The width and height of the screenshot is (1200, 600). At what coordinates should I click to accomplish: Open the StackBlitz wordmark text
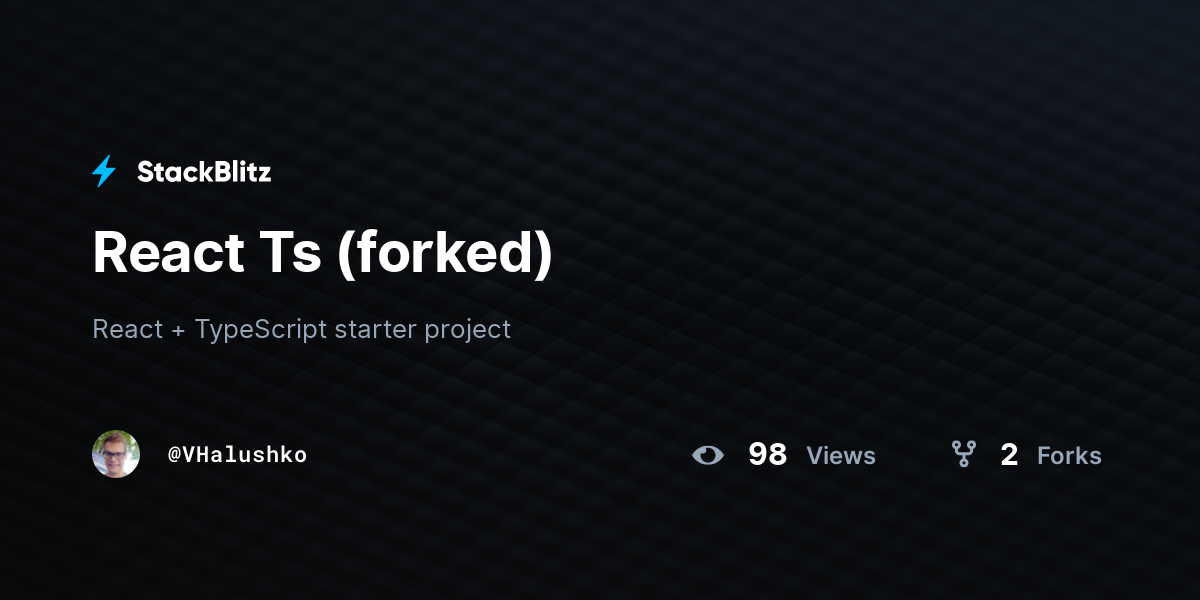(204, 172)
